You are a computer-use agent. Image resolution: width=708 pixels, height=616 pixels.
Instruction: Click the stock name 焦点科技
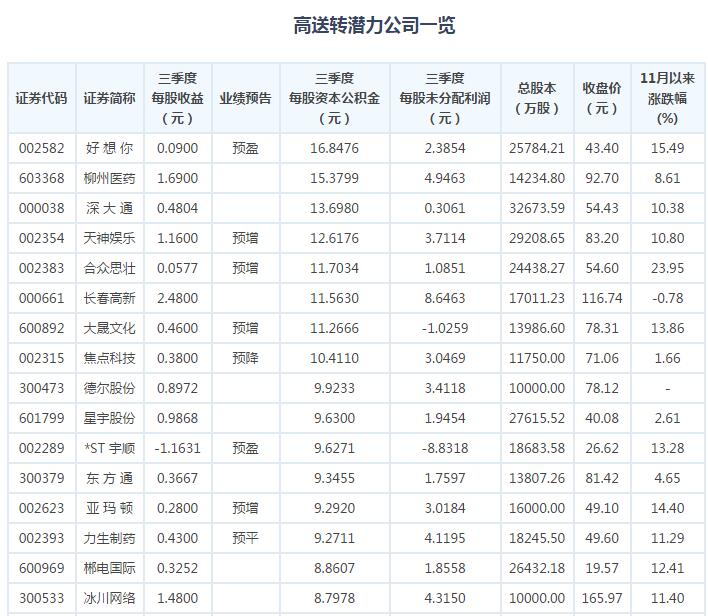109,358
